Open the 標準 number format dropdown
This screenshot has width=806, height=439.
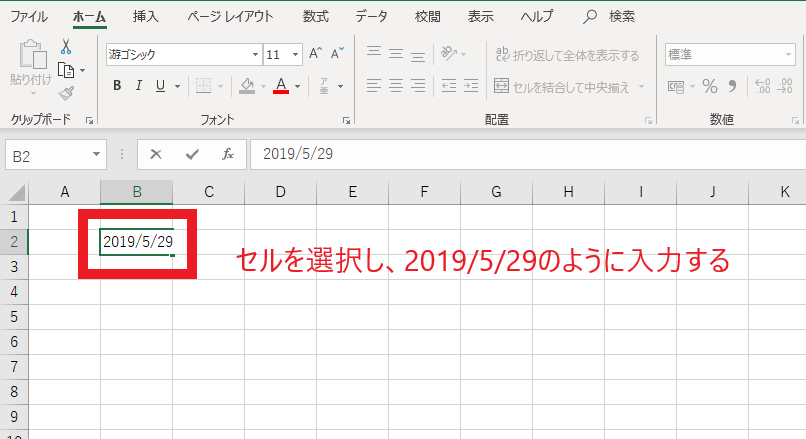click(789, 54)
